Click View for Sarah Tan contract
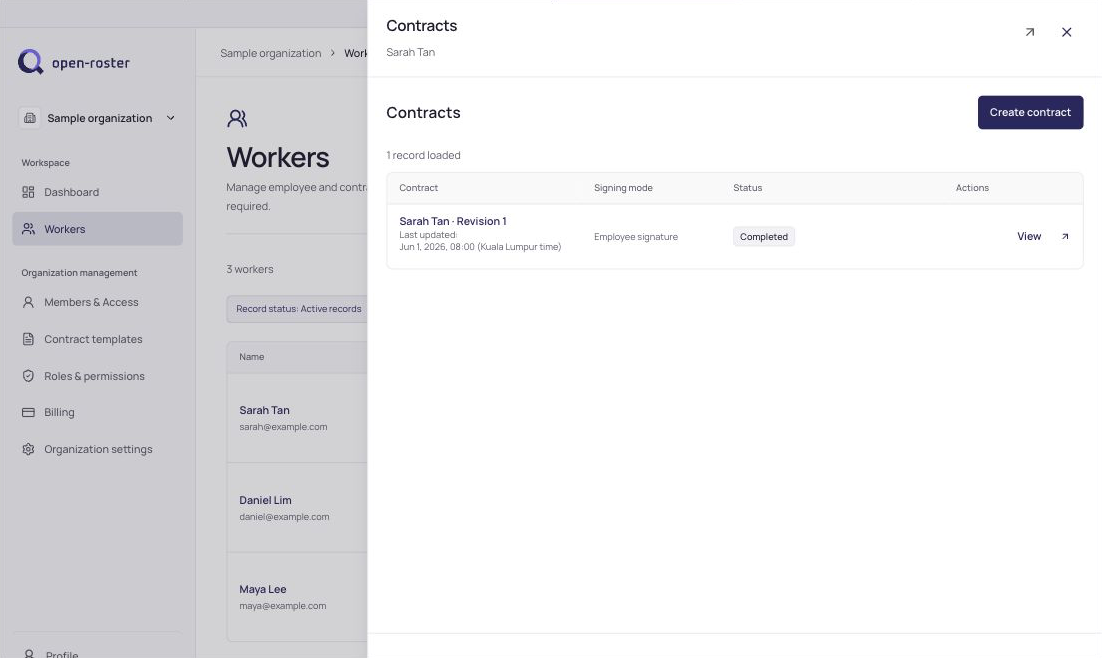The height and width of the screenshot is (658, 1102). [x=1029, y=236]
